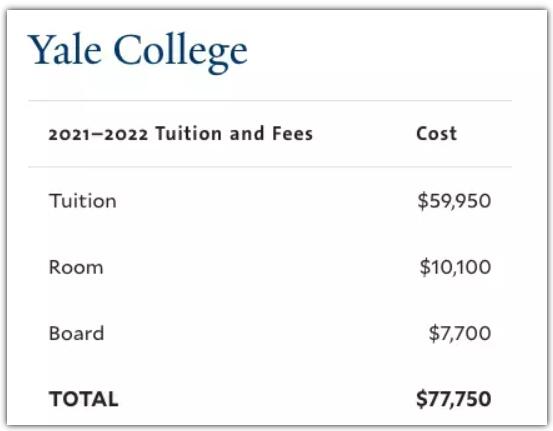This screenshot has height=431, width=553.
Task: Click the word Fees in header
Action: point(292,134)
